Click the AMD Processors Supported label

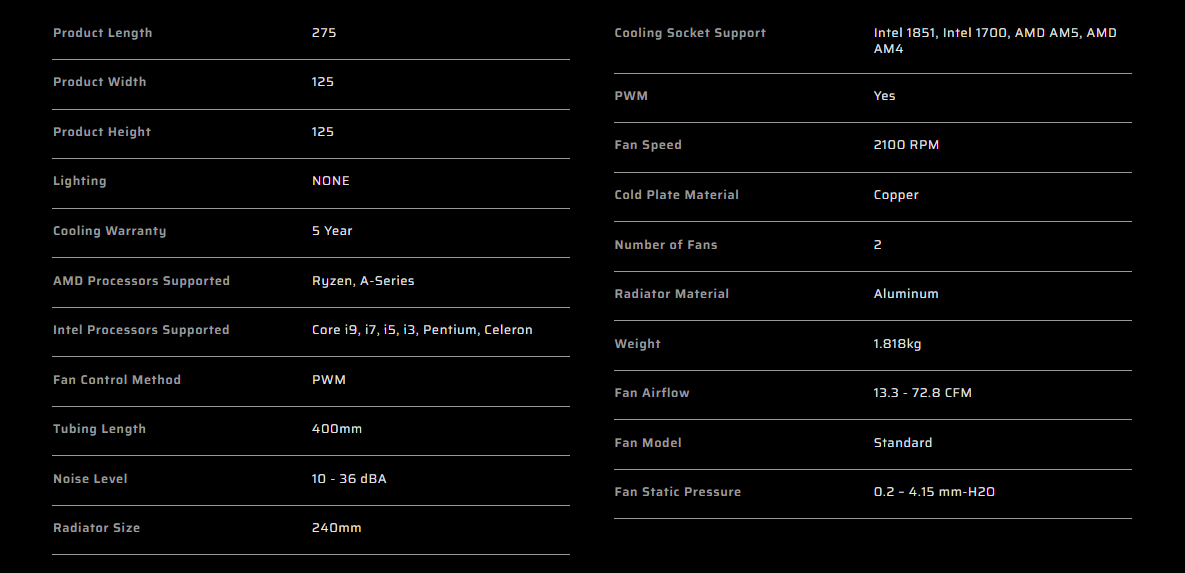click(x=141, y=281)
